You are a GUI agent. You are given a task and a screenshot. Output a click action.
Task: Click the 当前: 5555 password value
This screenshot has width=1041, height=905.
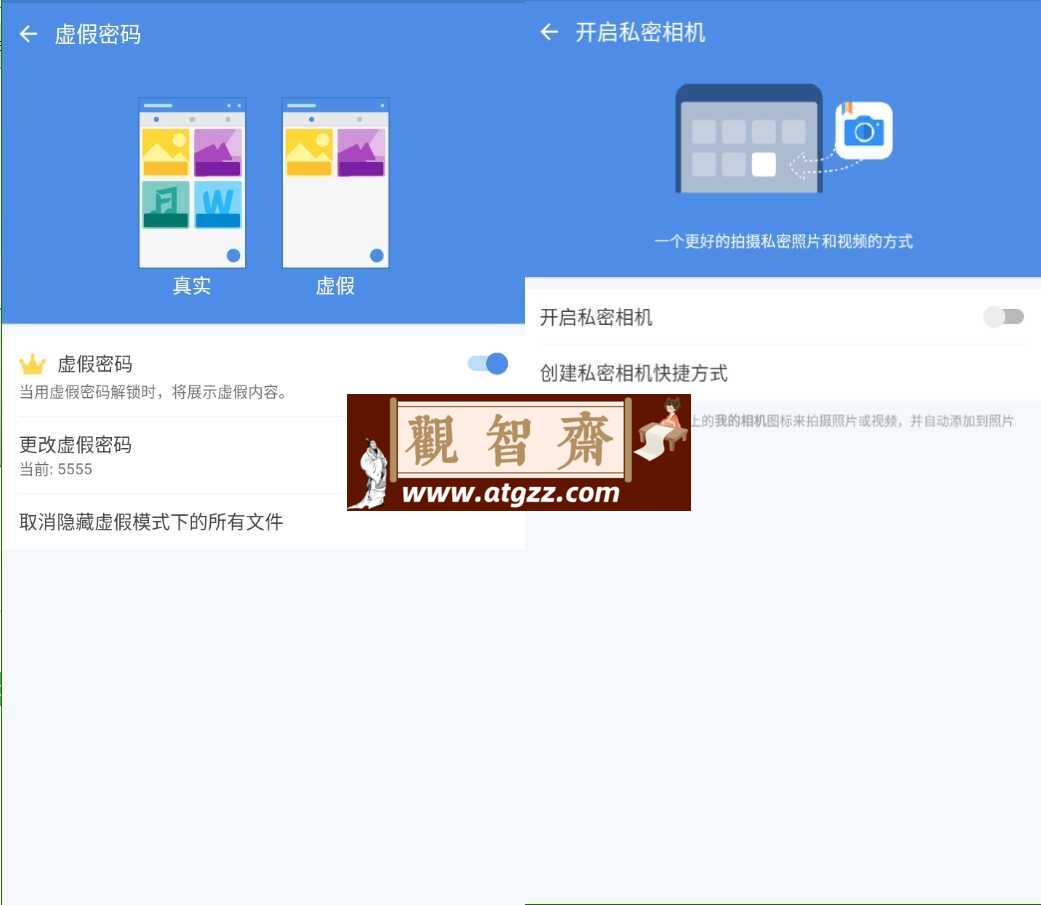coord(56,469)
